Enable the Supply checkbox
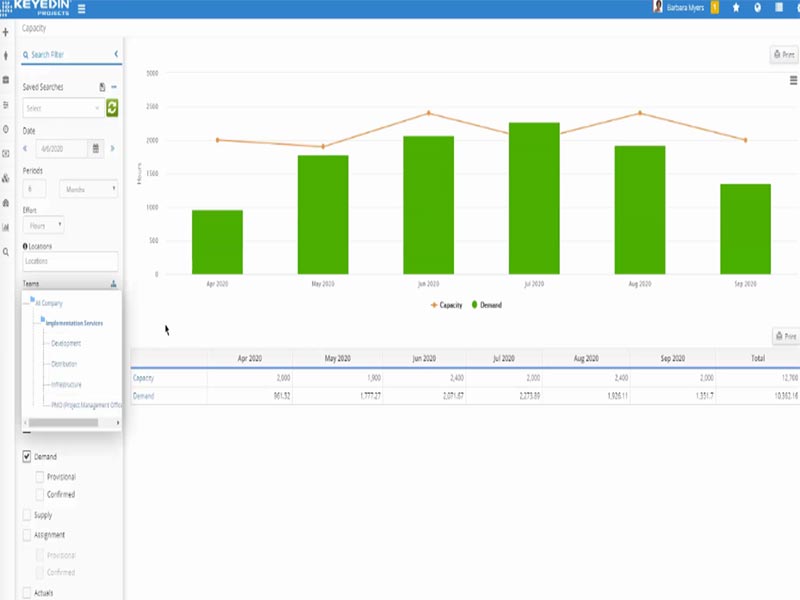Image resolution: width=800 pixels, height=600 pixels. [27, 515]
